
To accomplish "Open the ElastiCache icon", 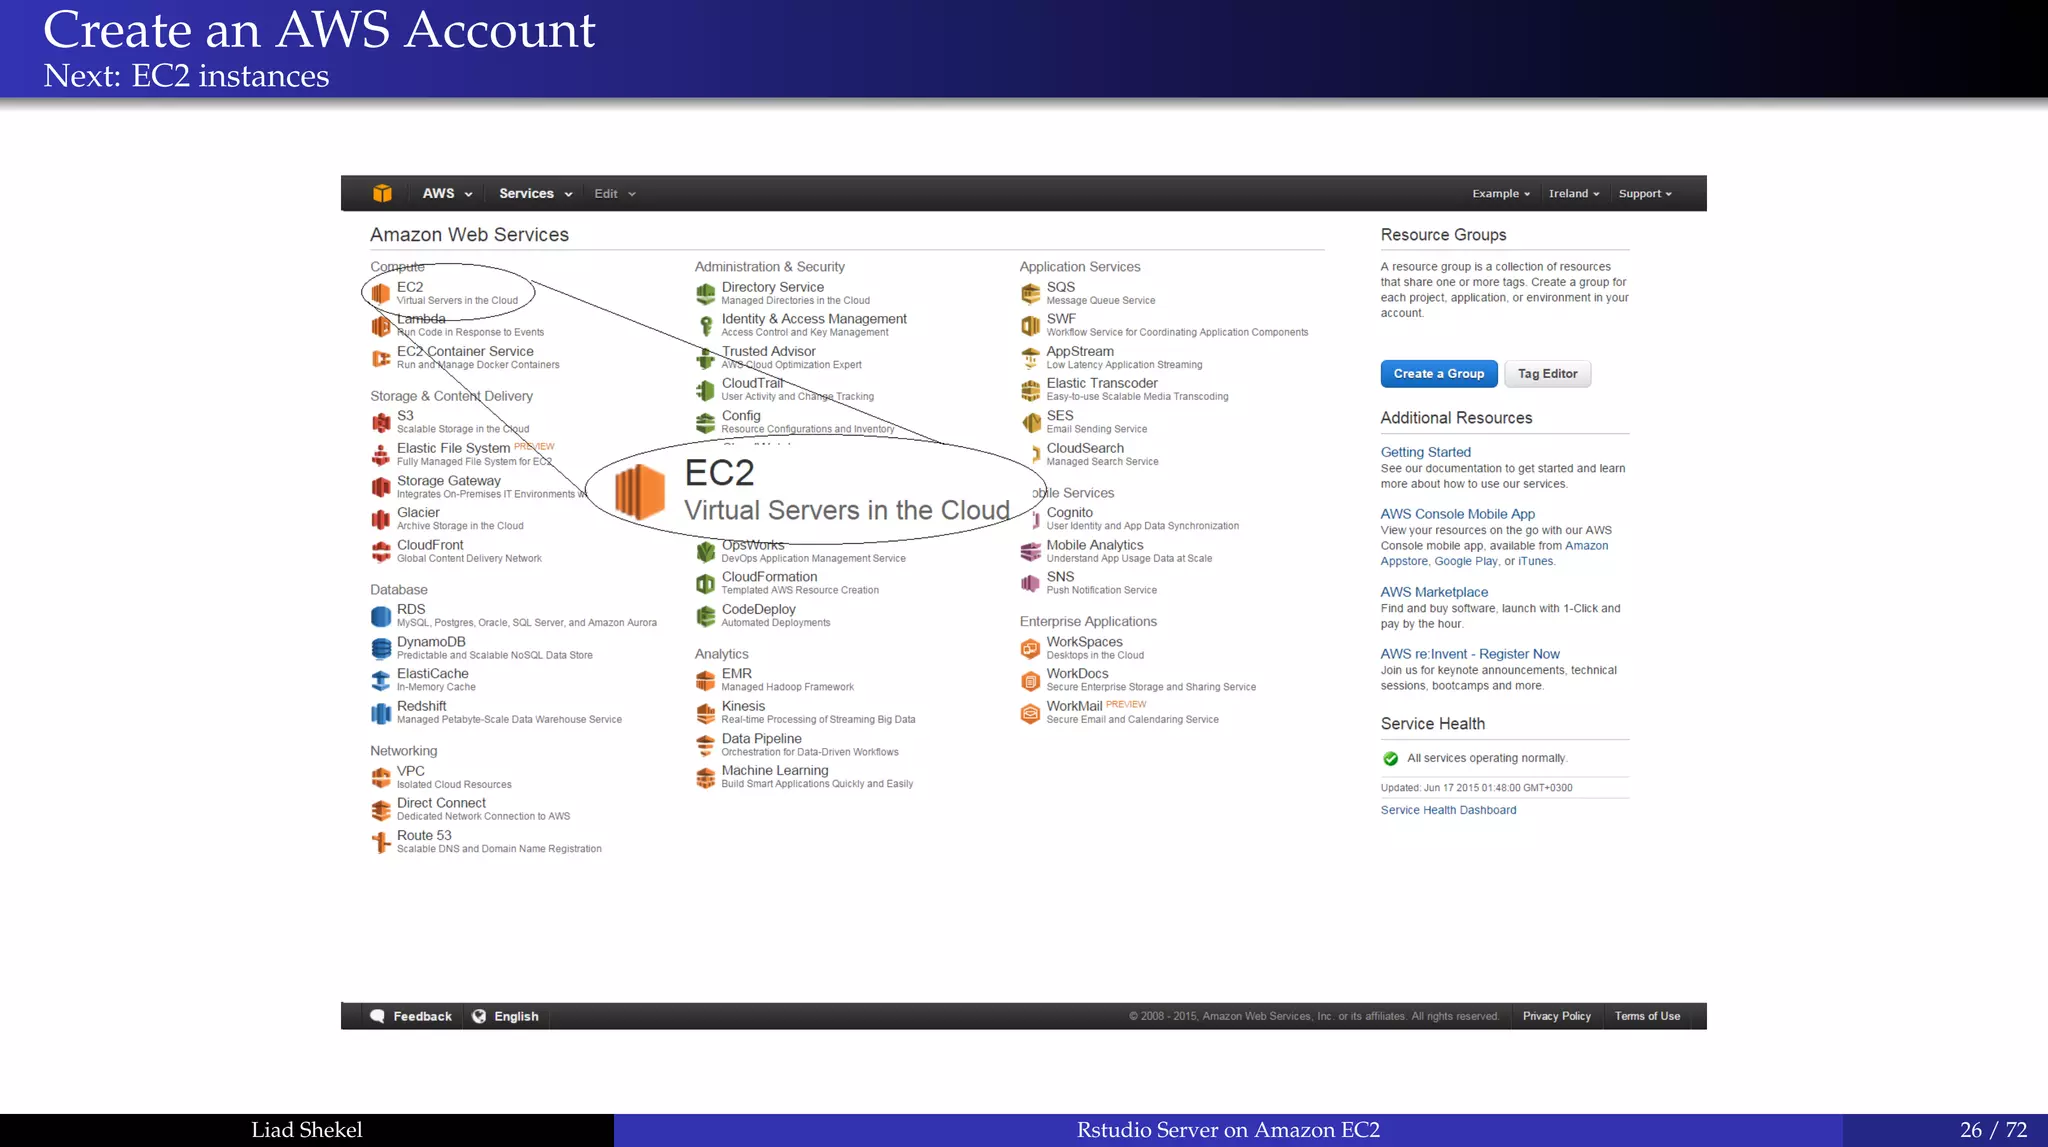I will (x=381, y=680).
